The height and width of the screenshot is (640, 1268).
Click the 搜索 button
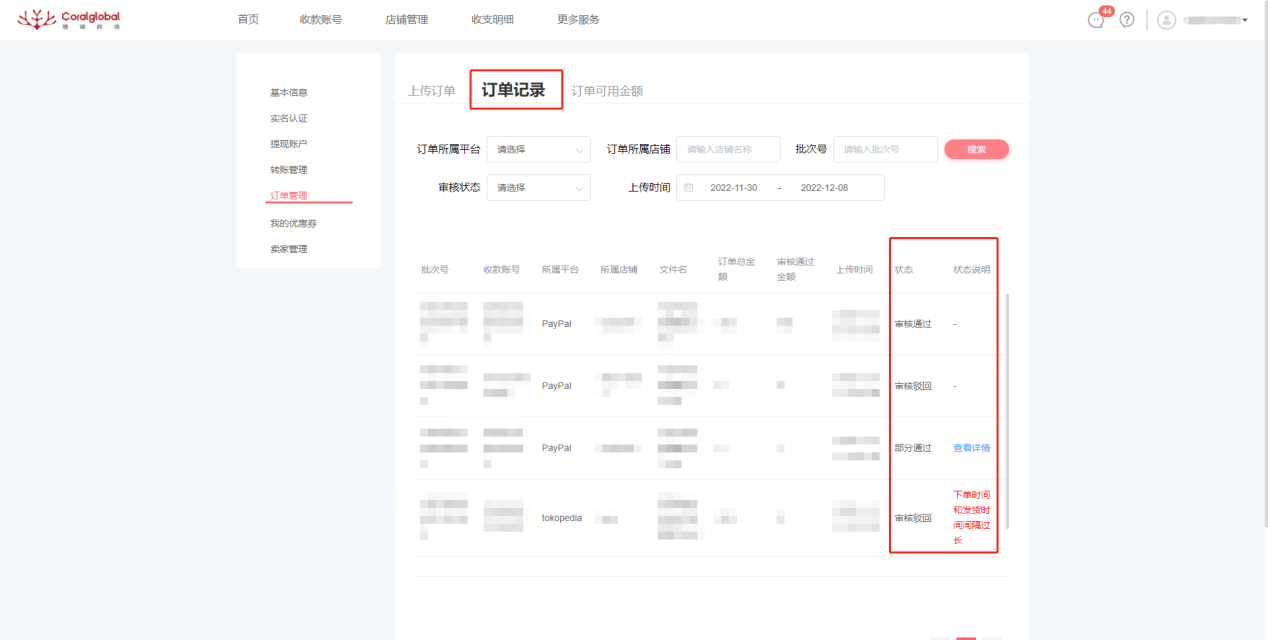976,148
